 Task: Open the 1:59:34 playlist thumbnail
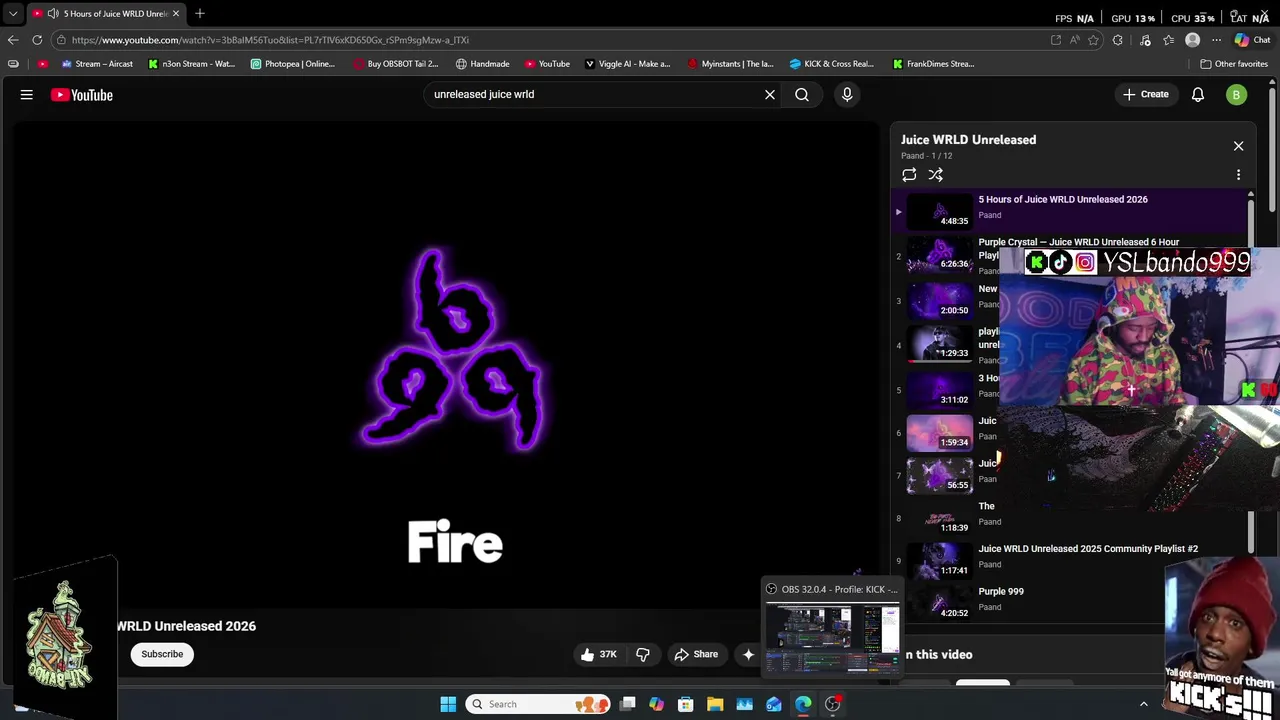939,432
